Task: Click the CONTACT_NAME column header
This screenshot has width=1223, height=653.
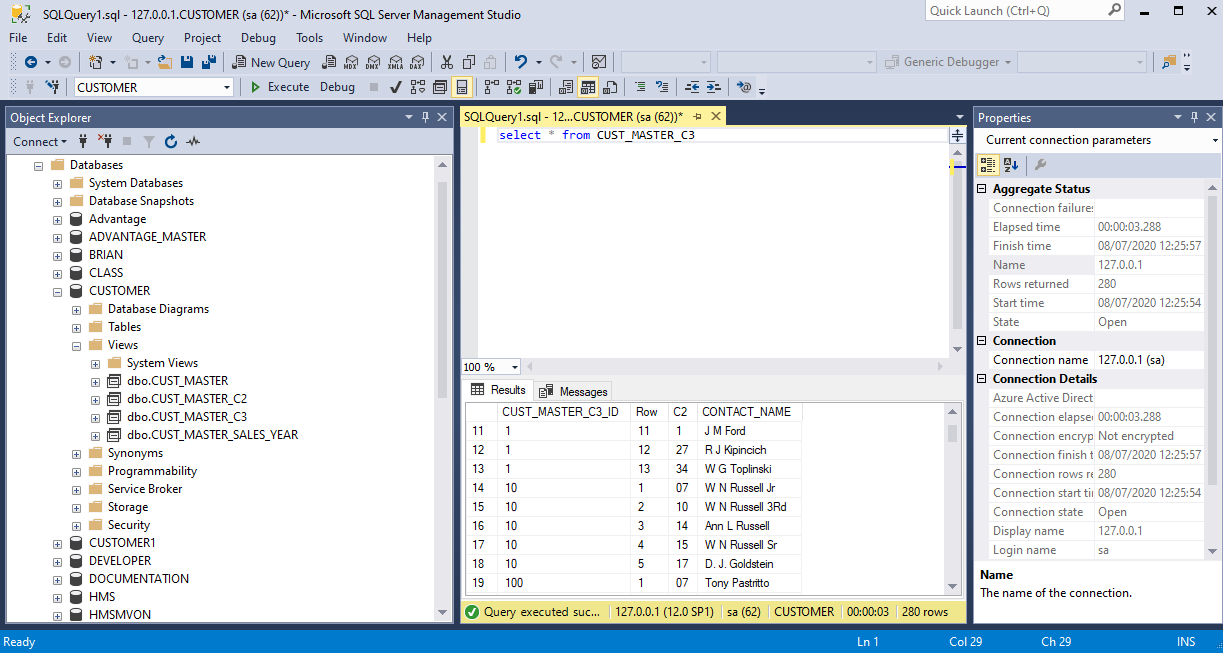Action: [749, 412]
